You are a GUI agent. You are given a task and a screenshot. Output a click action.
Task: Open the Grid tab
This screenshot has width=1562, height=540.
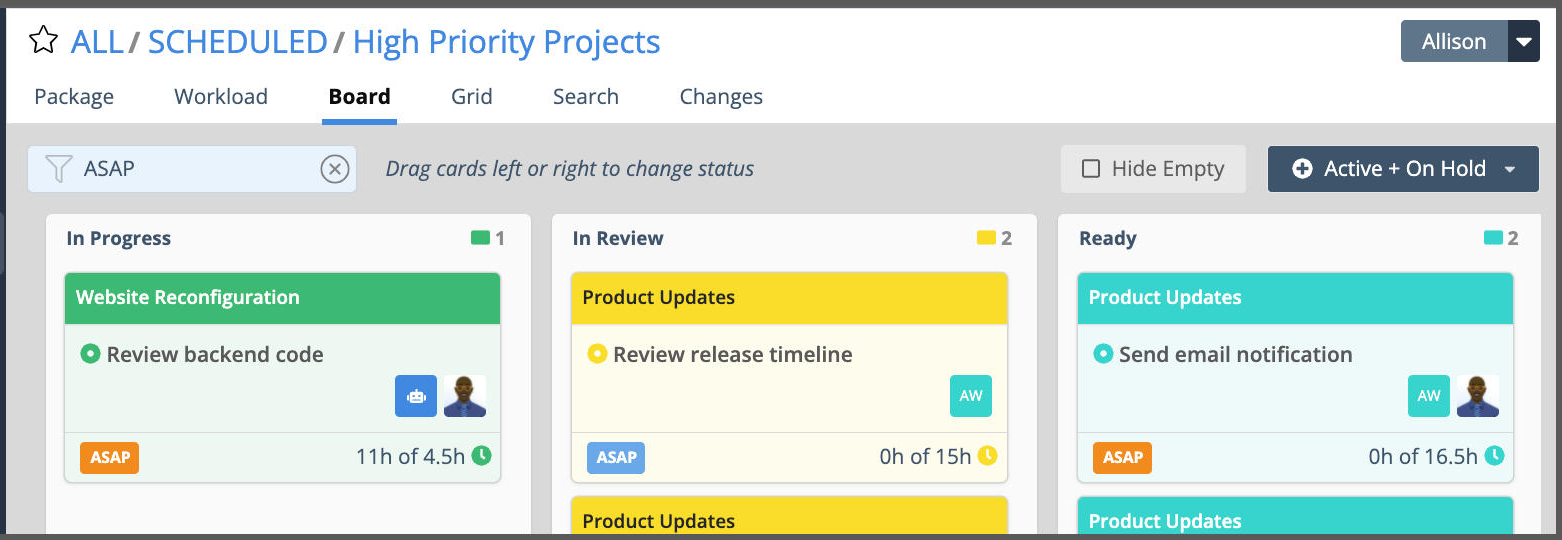click(471, 97)
